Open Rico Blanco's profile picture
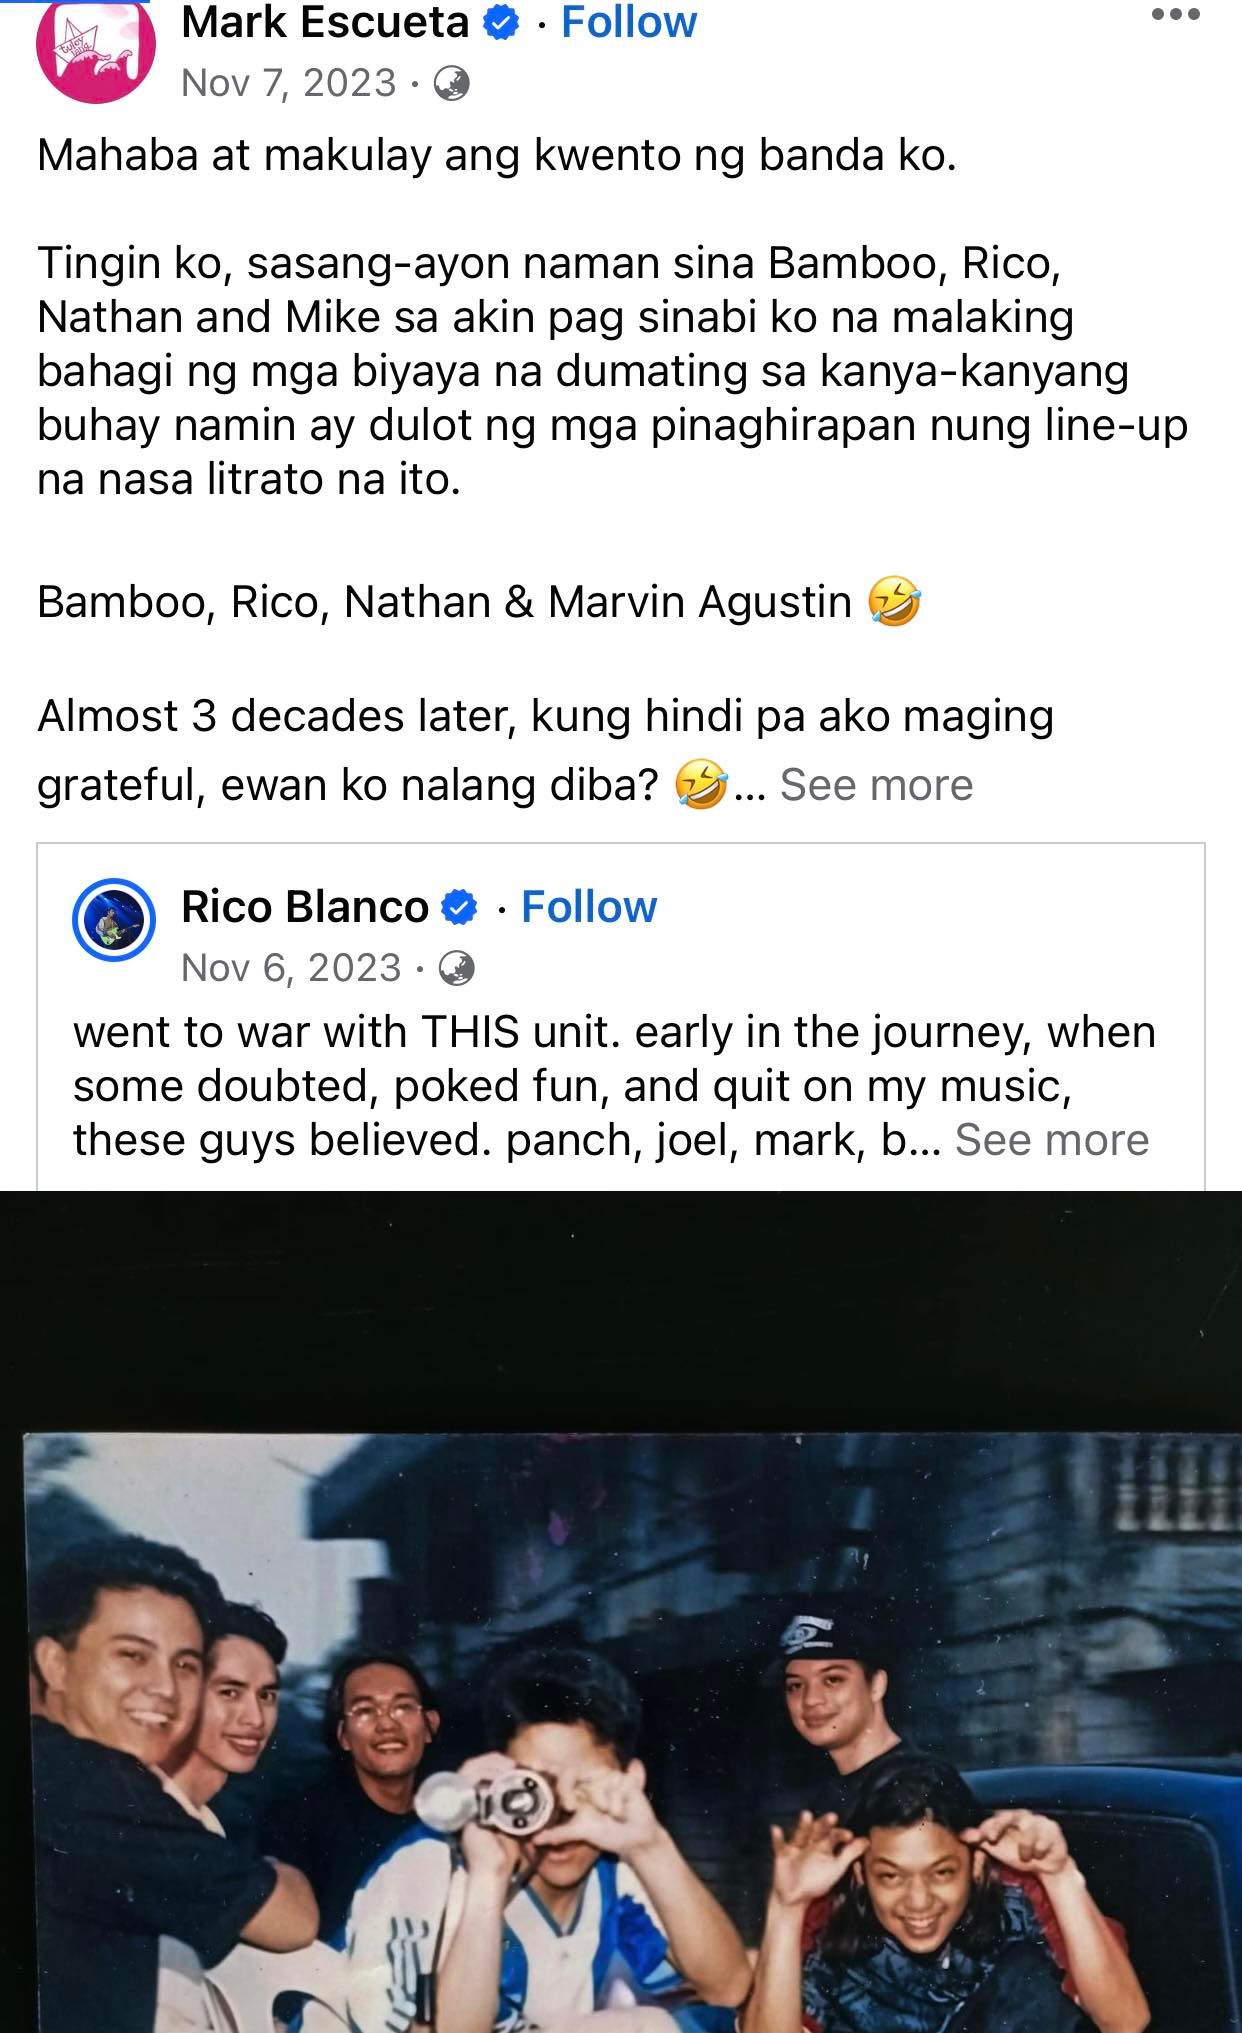Viewport: 1242px width, 2033px height. click(114, 919)
